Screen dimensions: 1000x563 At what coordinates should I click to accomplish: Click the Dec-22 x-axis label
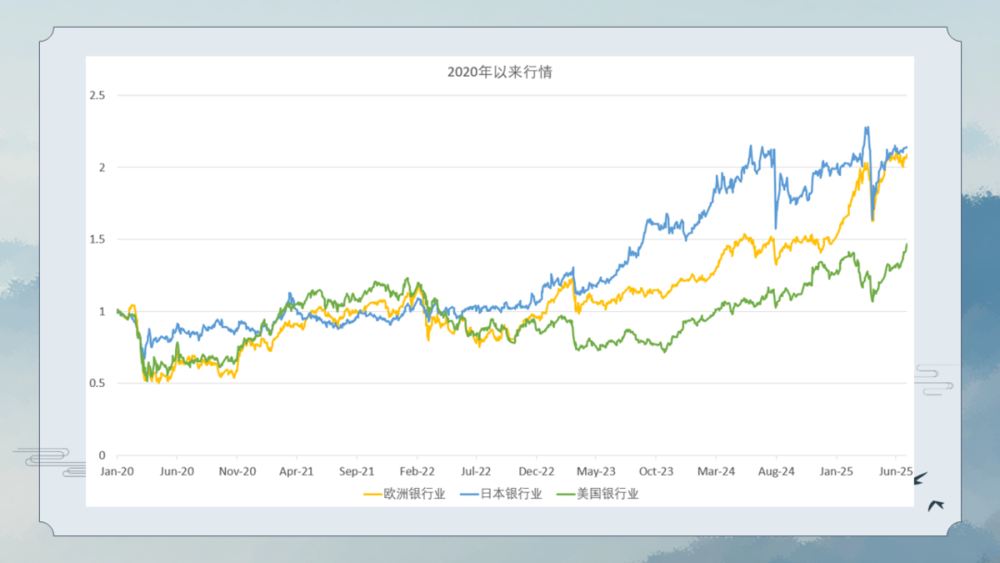(537, 470)
